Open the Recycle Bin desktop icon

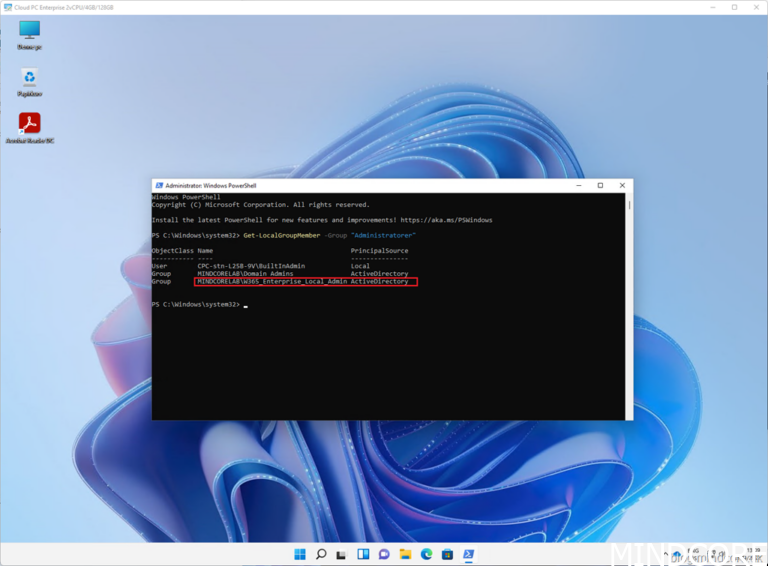click(x=29, y=79)
